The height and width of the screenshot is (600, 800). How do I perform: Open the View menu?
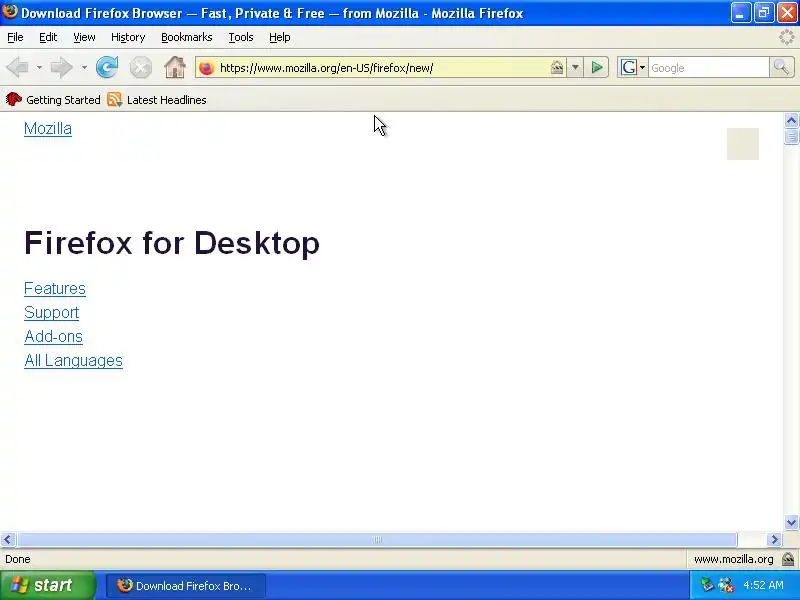84,37
